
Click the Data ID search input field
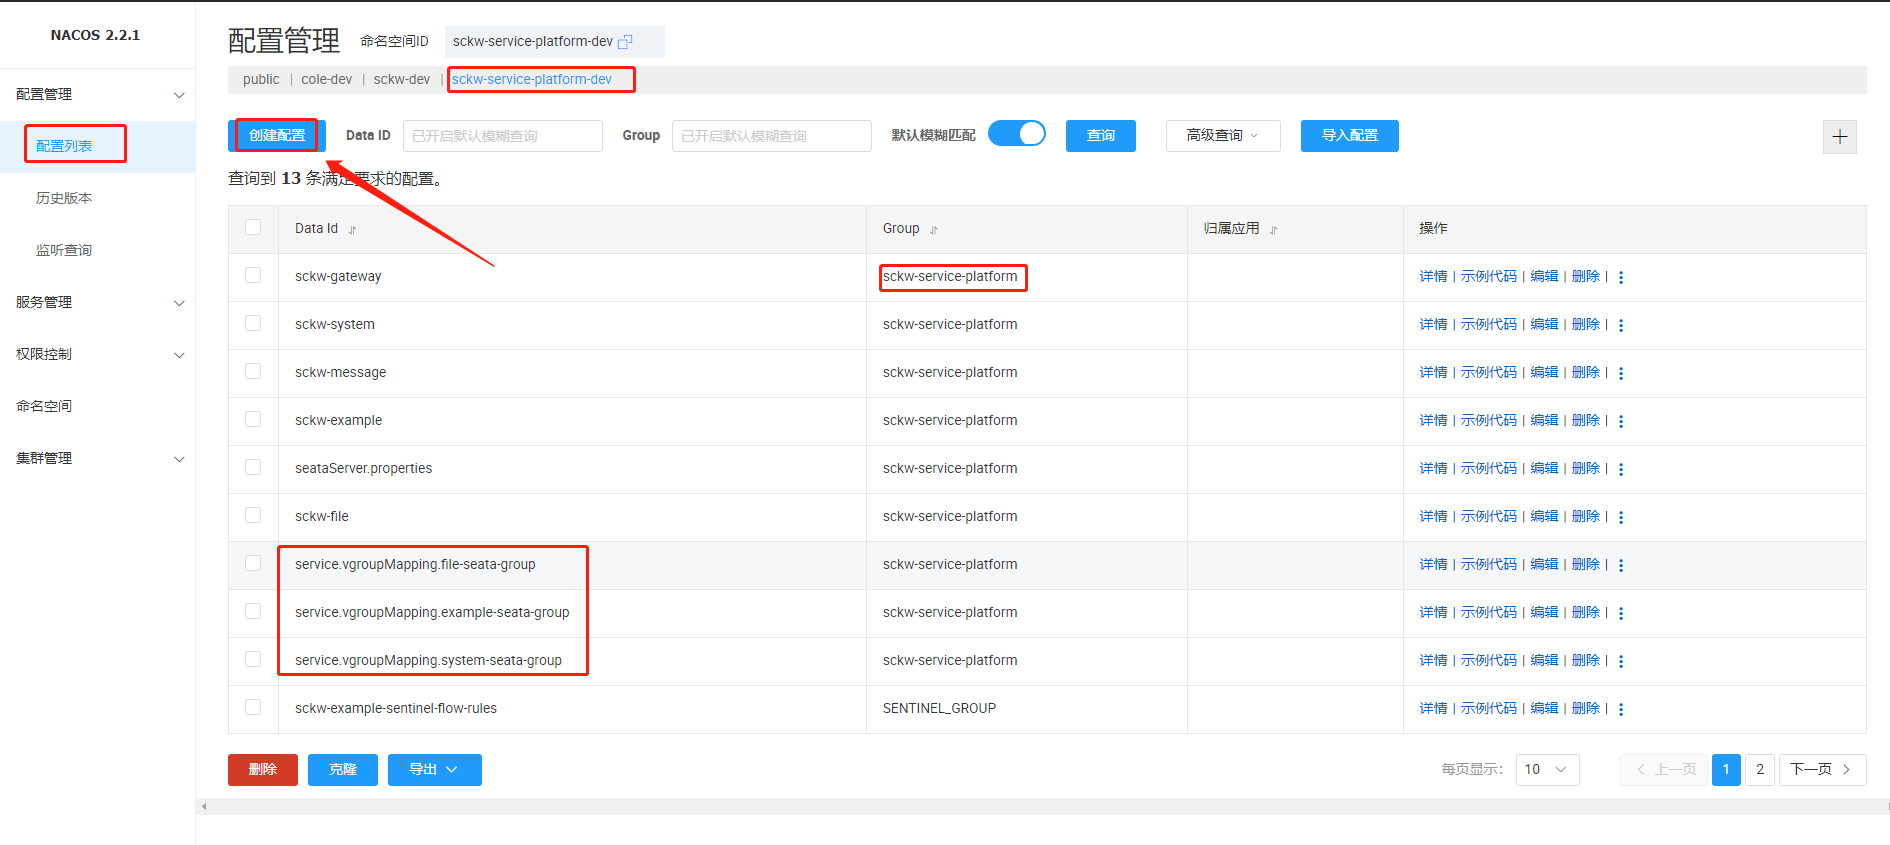pos(502,136)
